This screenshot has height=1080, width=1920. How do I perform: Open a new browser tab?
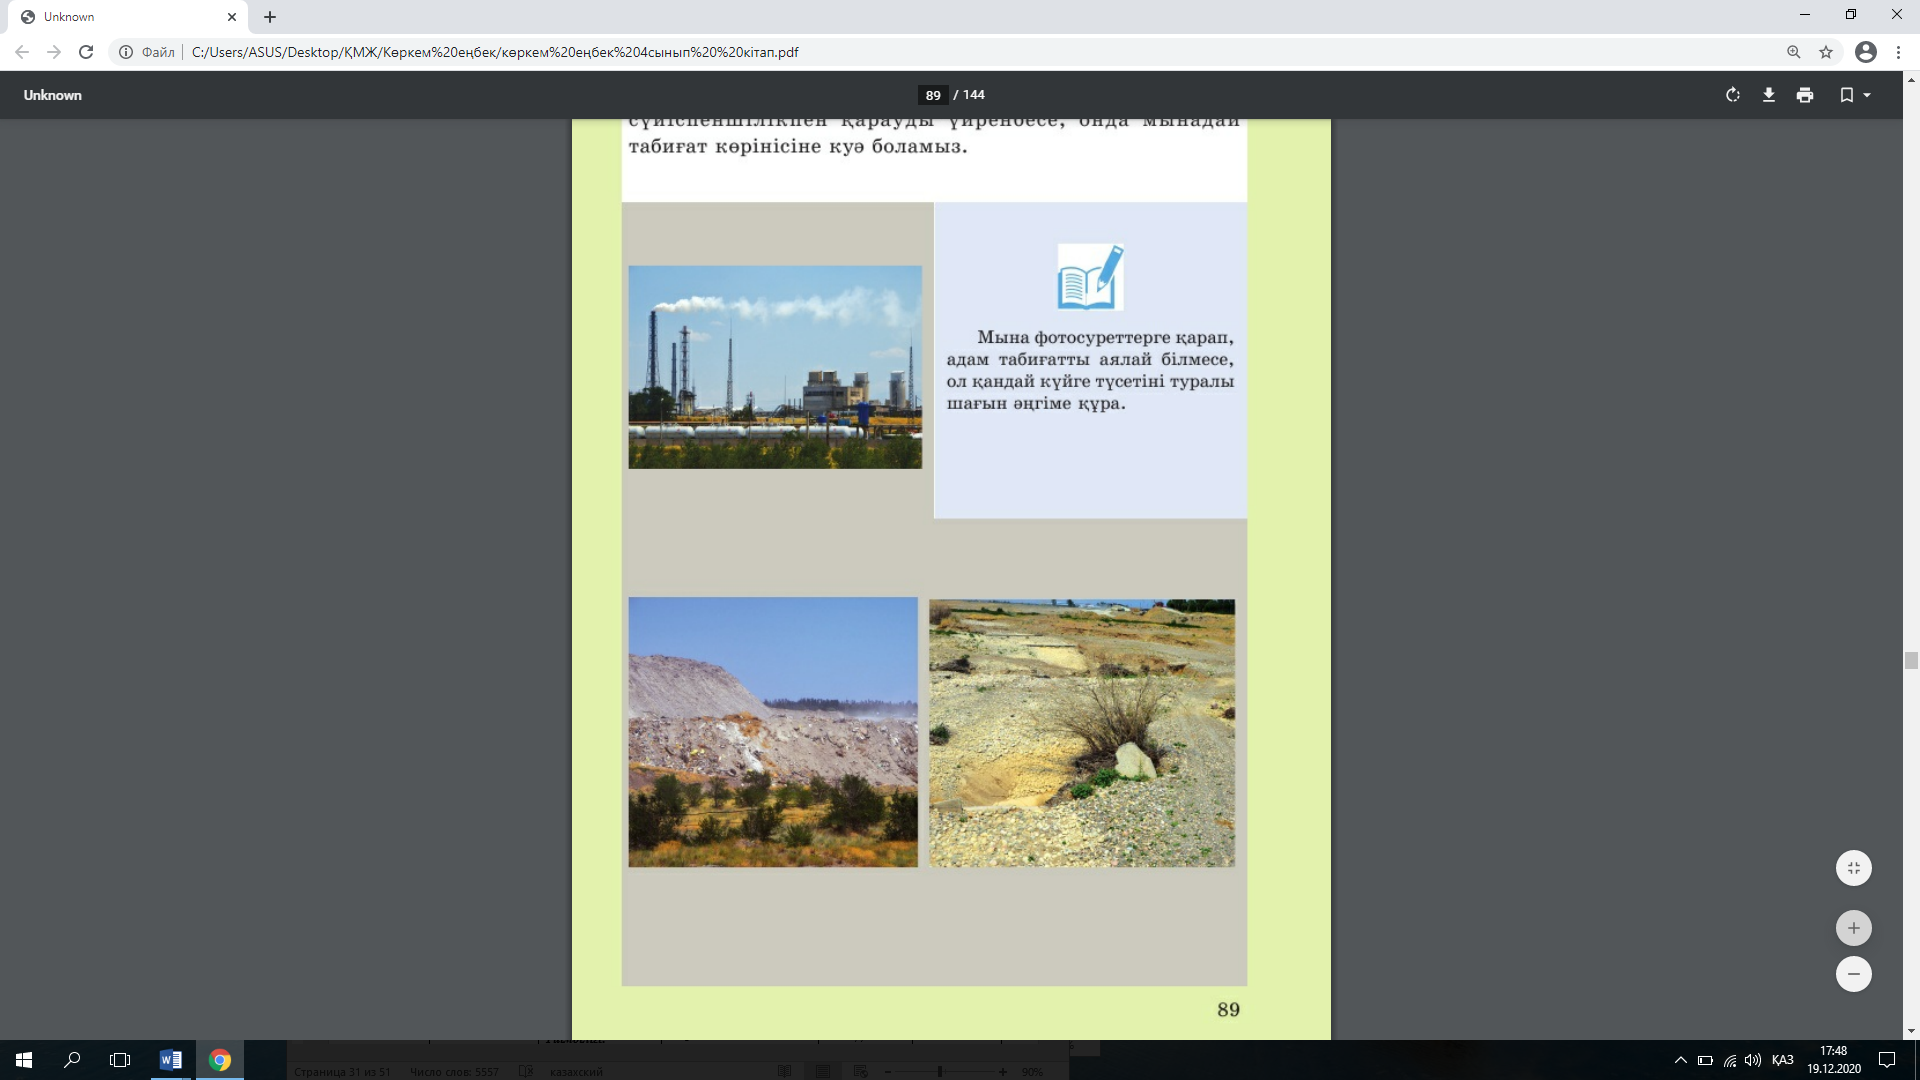(270, 17)
